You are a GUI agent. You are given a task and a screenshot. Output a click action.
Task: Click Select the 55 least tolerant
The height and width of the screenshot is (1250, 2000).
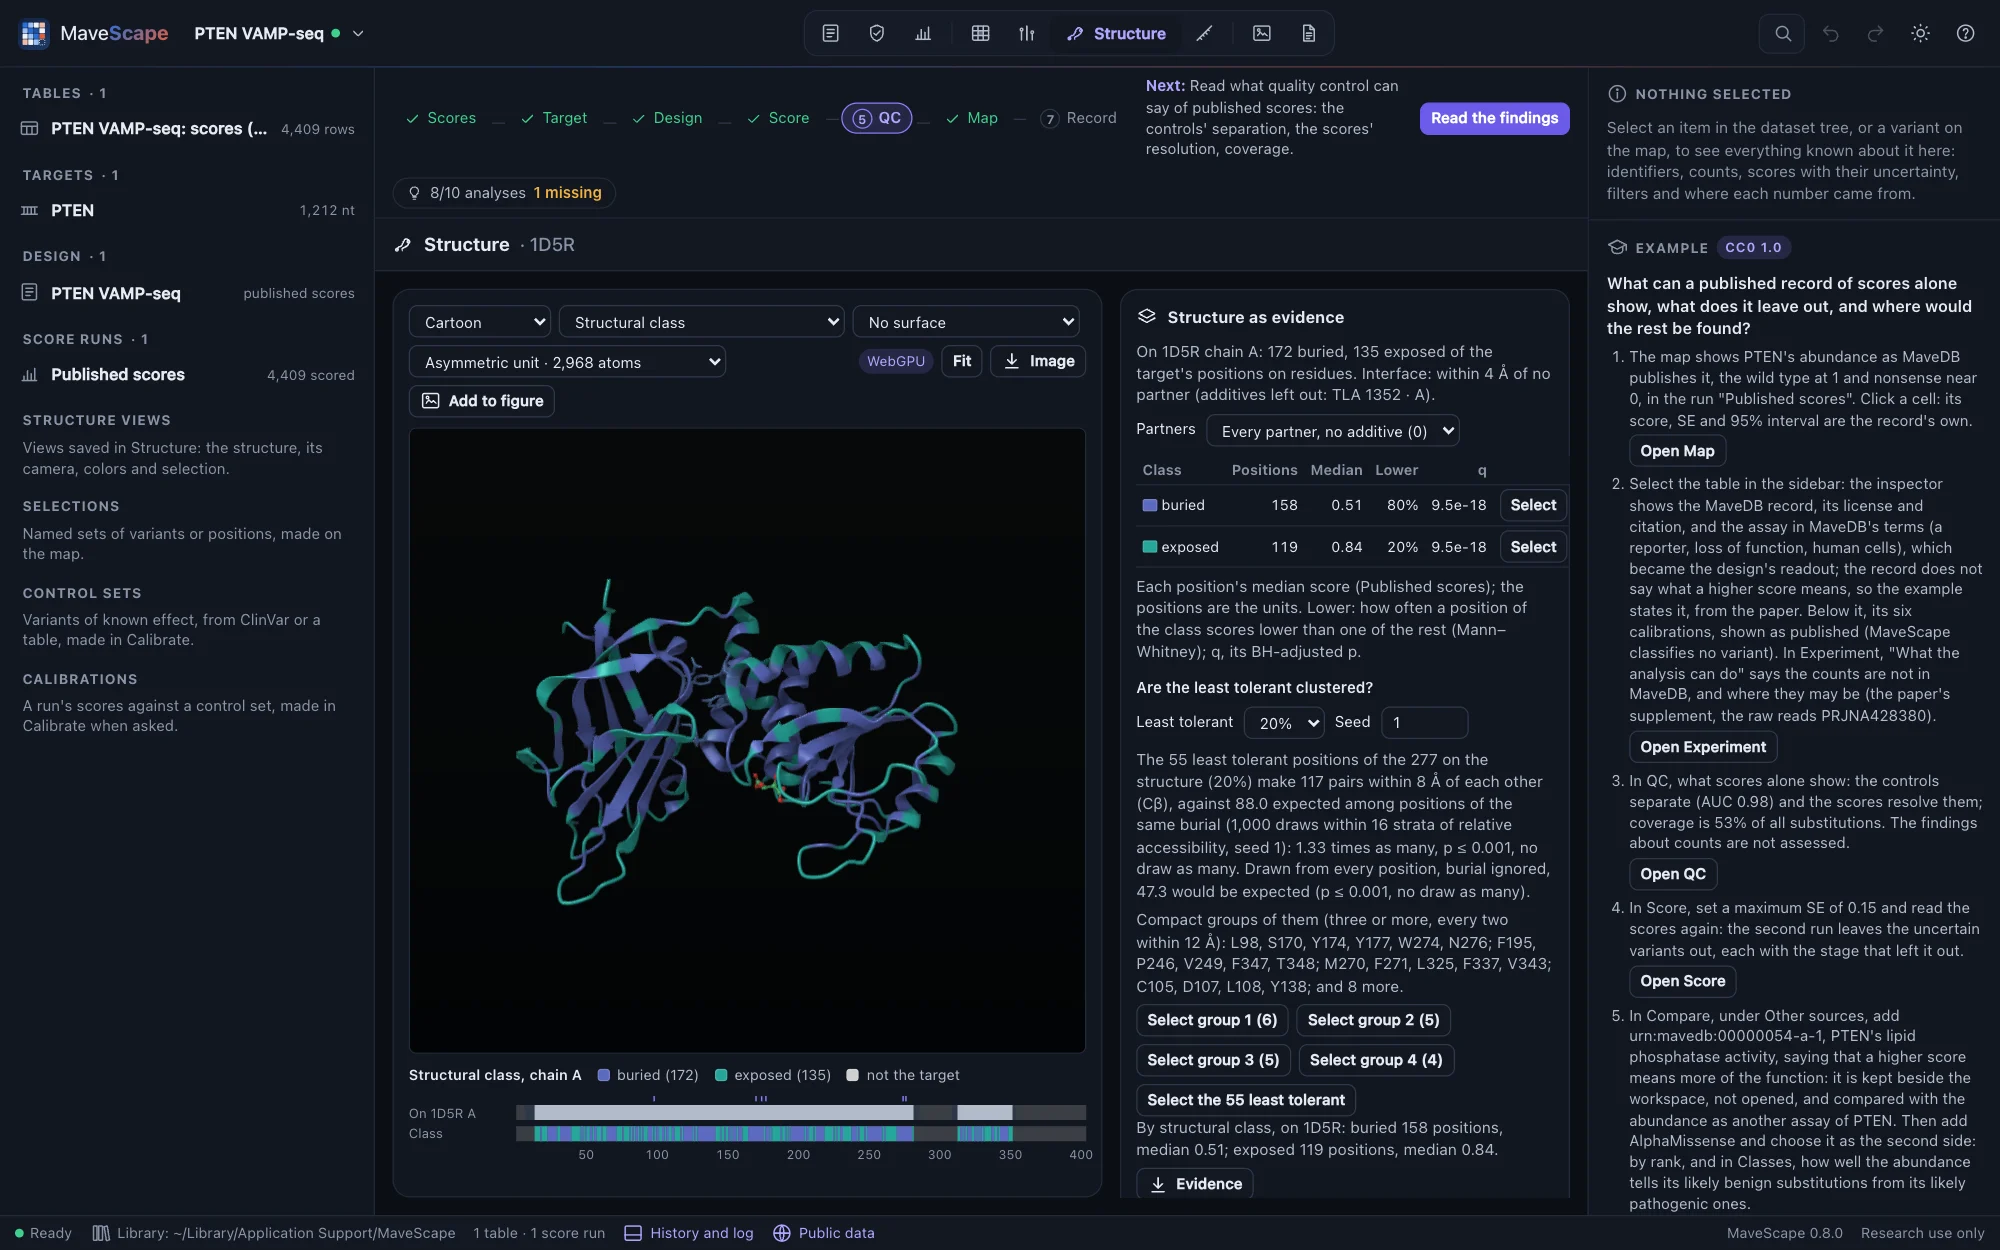(1246, 1100)
